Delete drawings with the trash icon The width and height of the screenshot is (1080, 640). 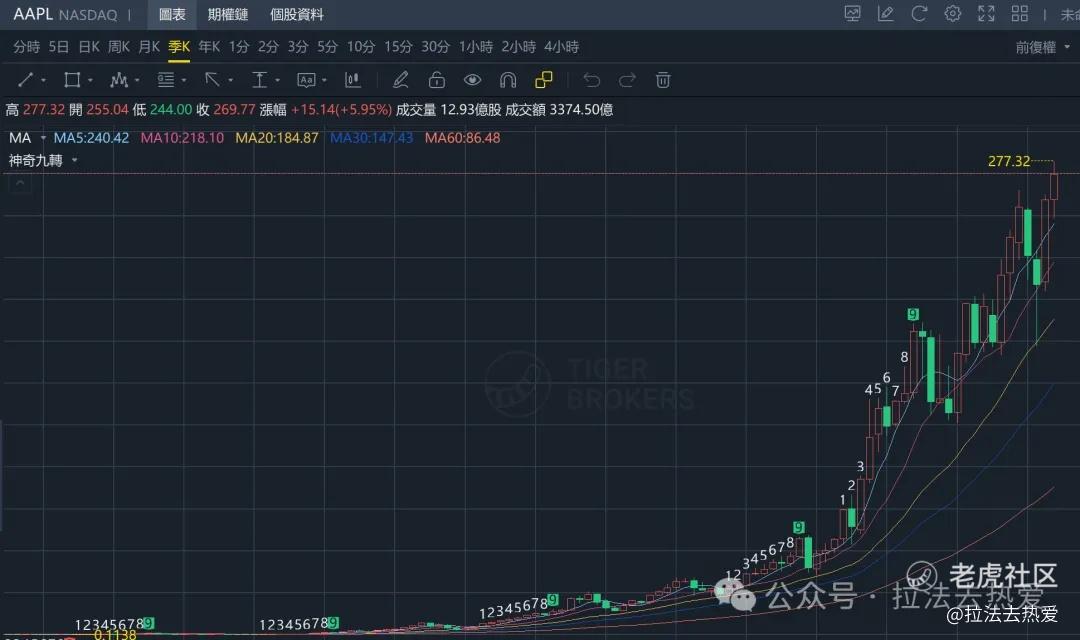tap(663, 80)
